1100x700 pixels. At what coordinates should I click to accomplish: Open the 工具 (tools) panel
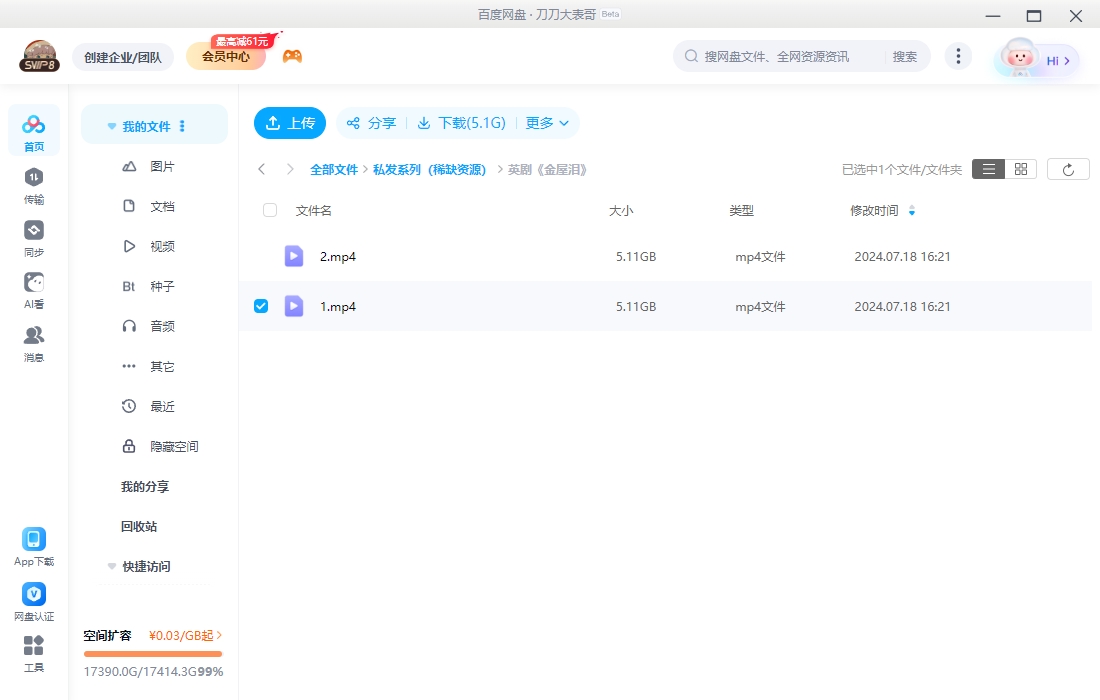pyautogui.click(x=33, y=655)
